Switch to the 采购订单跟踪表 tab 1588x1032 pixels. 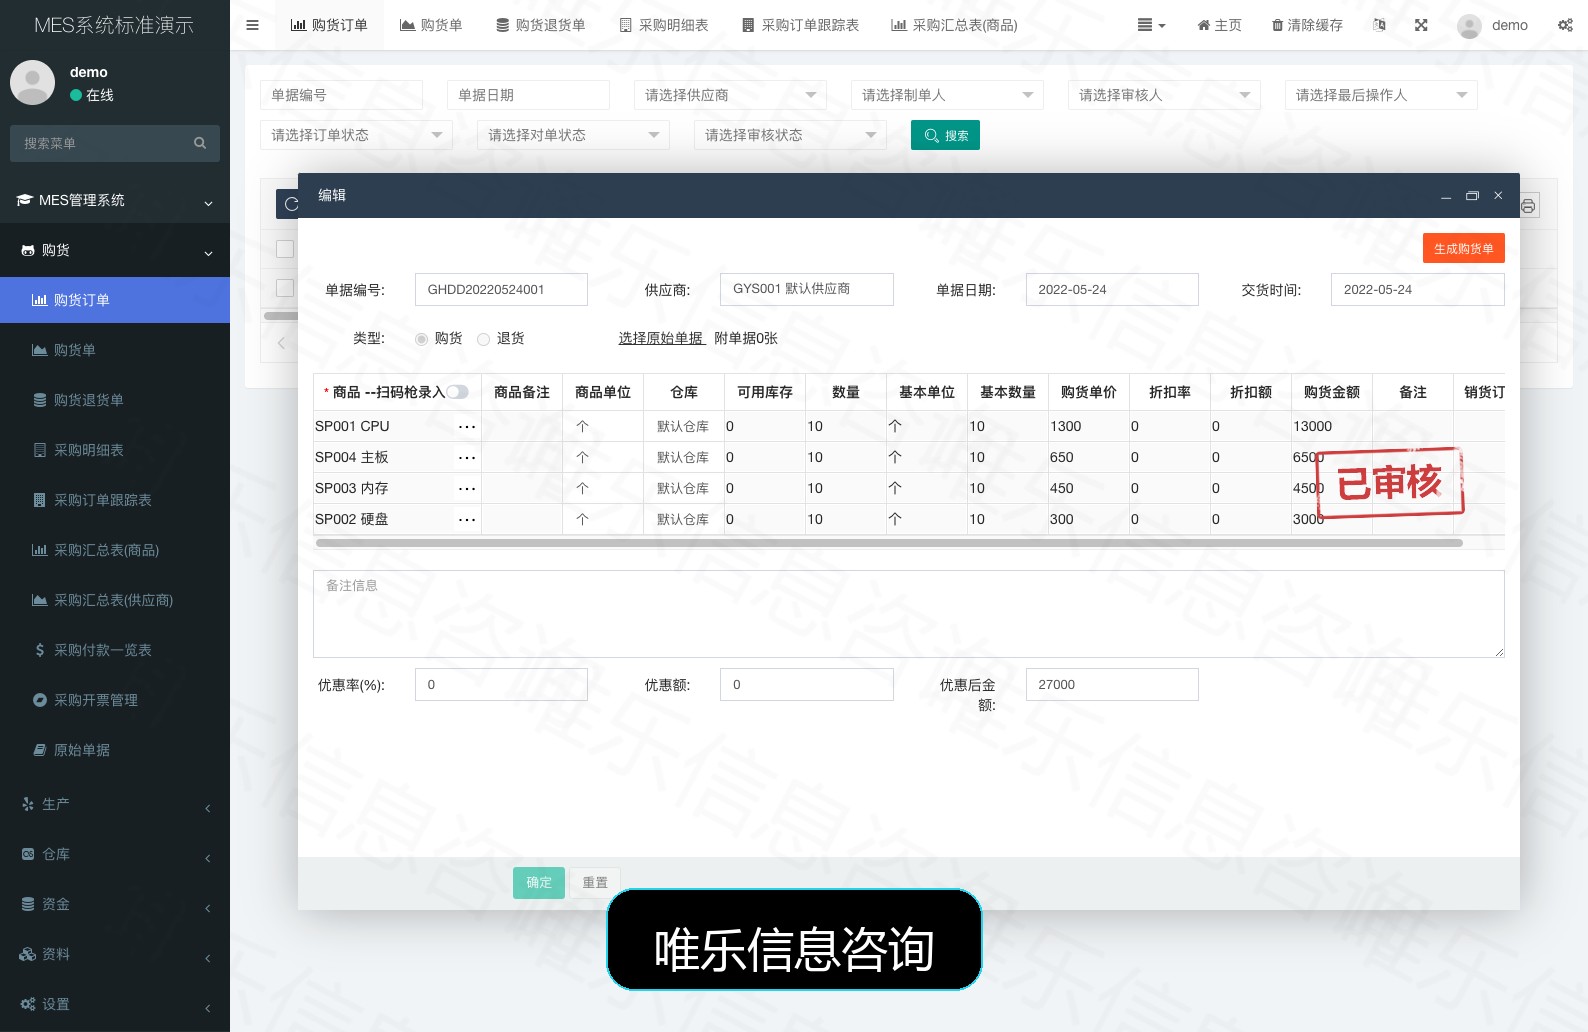click(x=800, y=25)
